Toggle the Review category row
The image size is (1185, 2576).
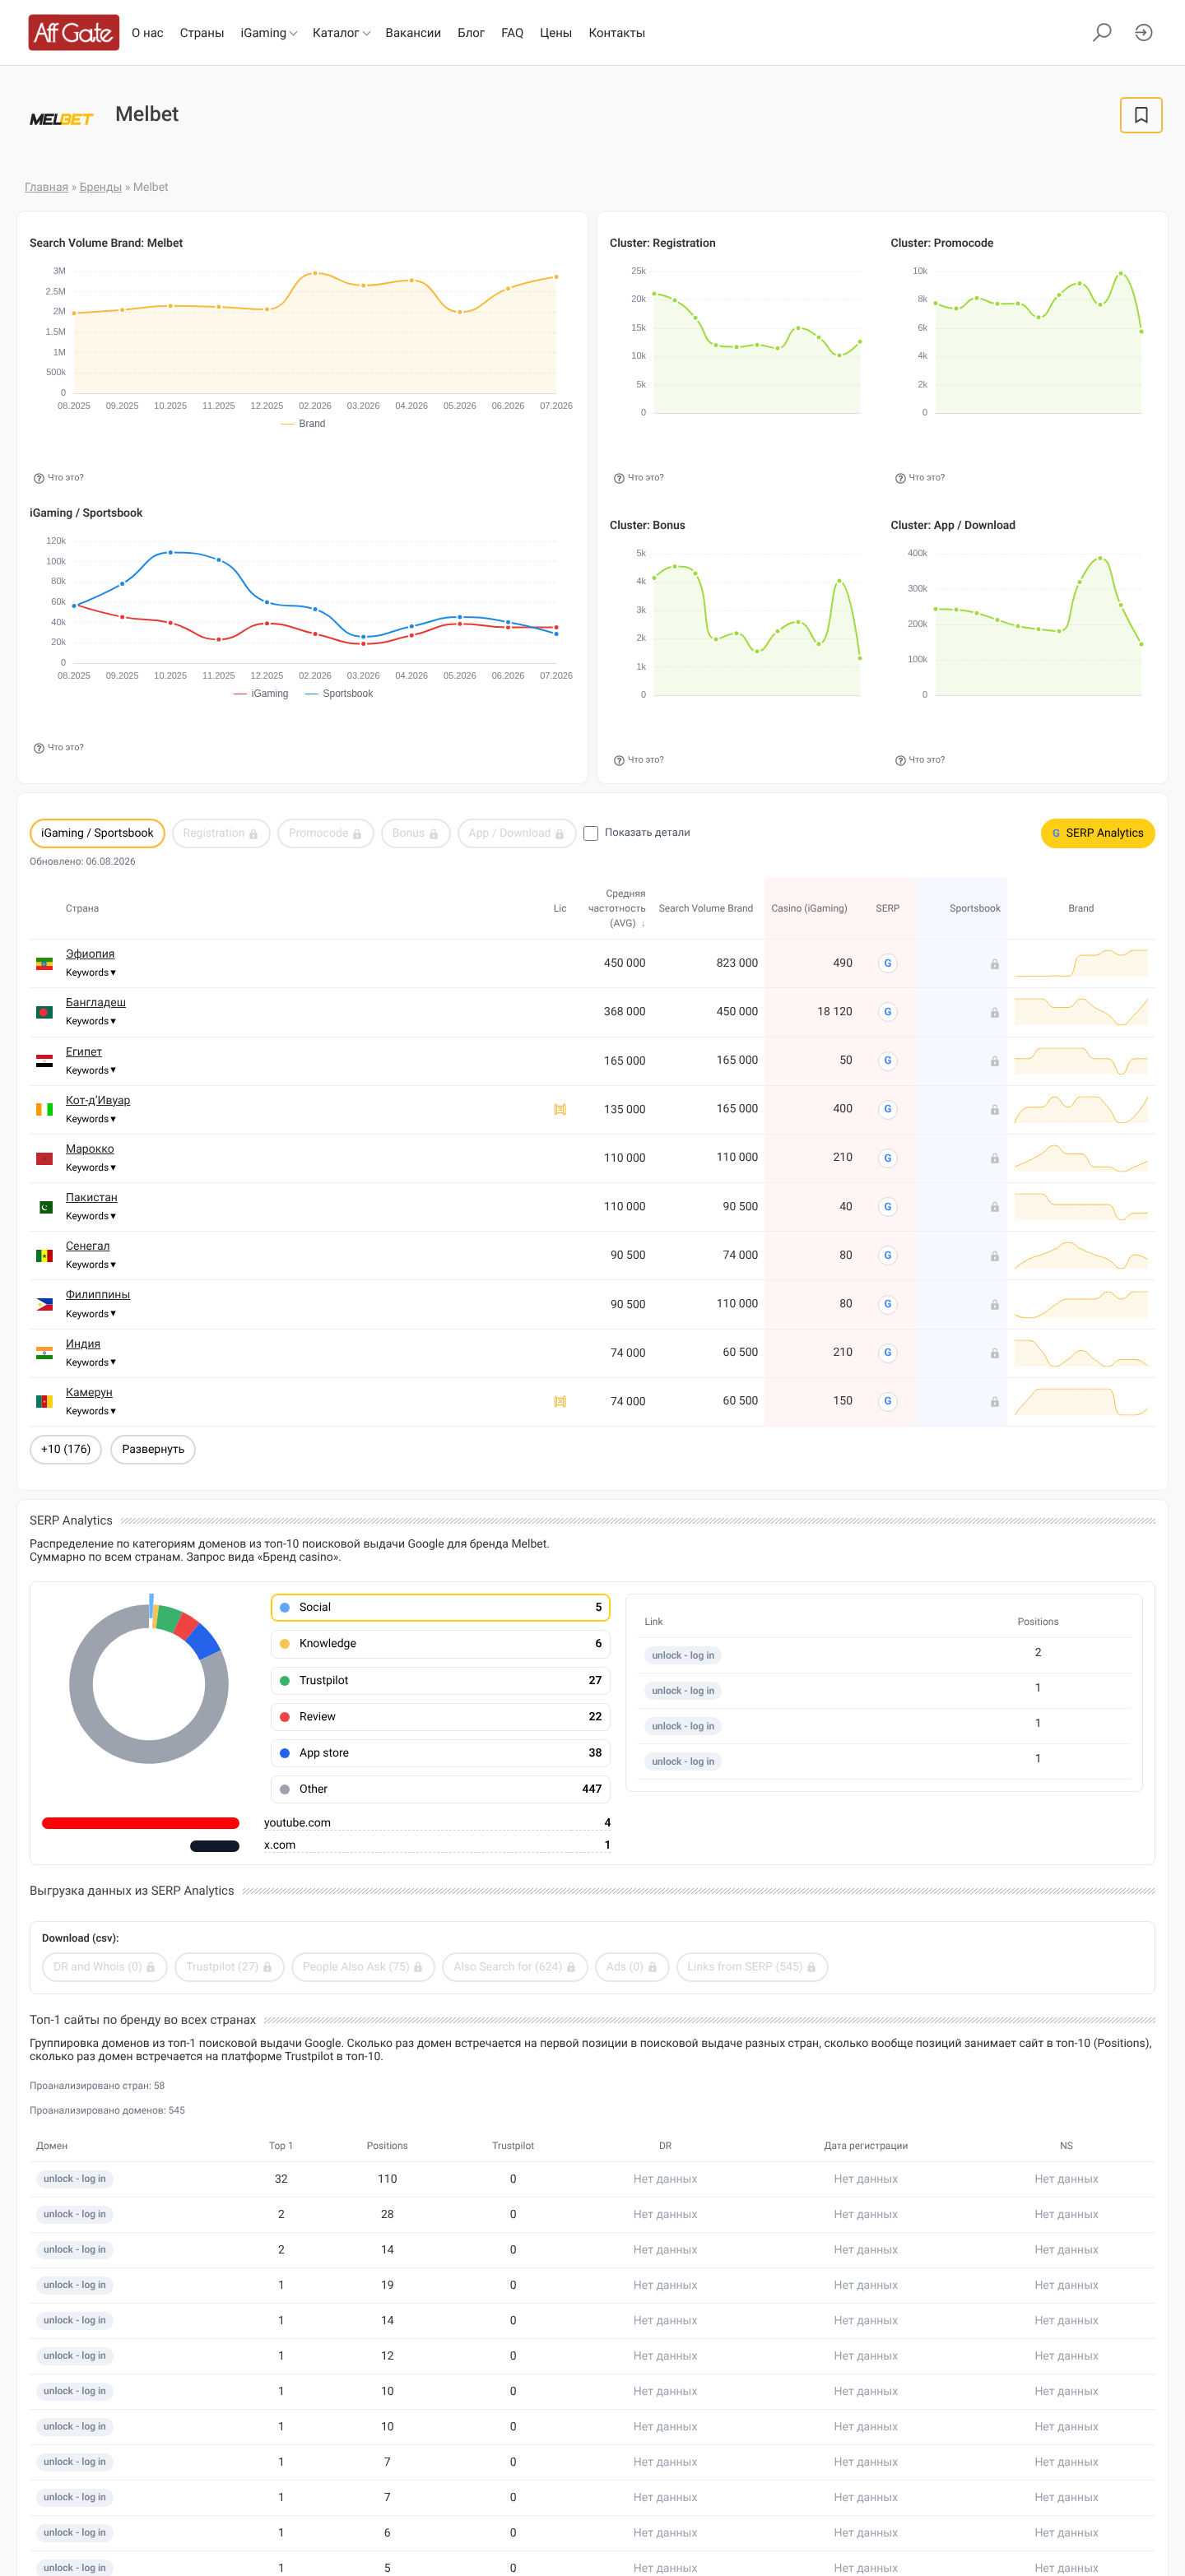point(440,1717)
